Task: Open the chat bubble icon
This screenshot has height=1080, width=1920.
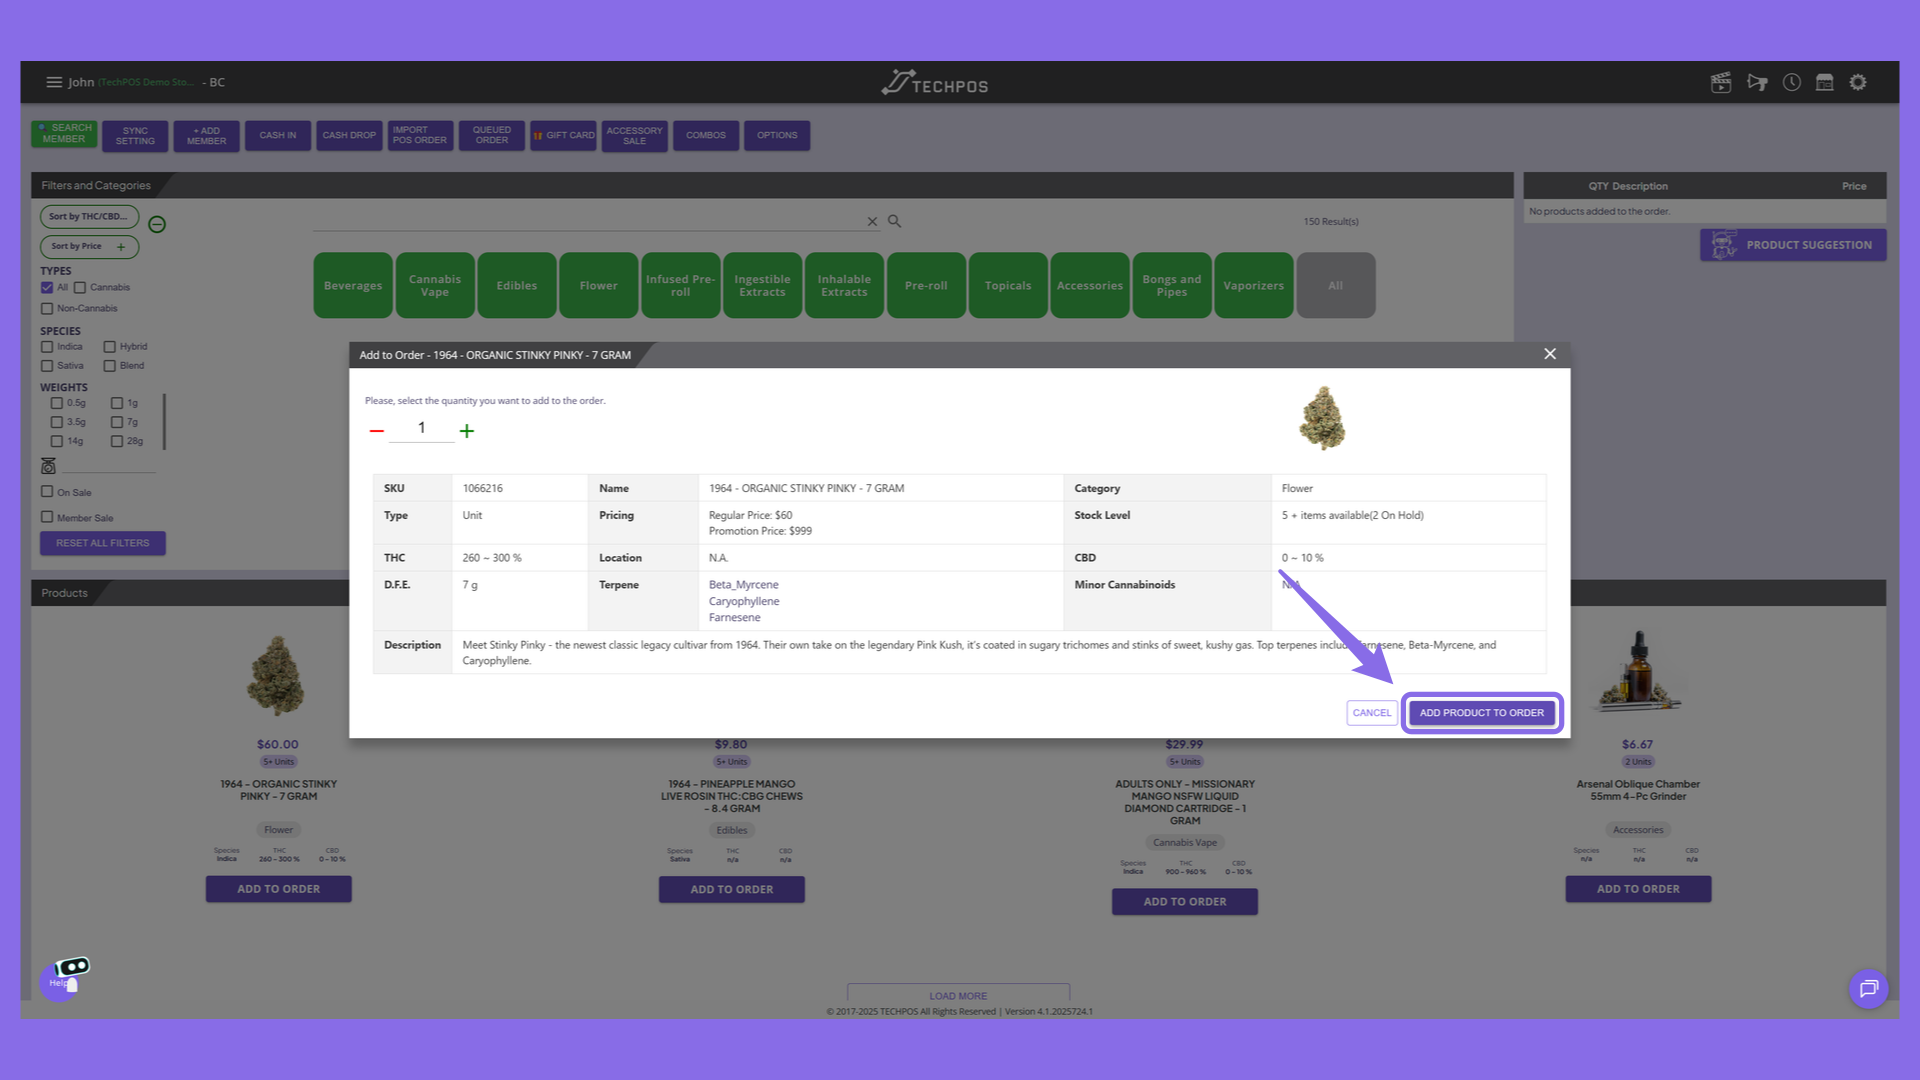Action: point(1868,989)
